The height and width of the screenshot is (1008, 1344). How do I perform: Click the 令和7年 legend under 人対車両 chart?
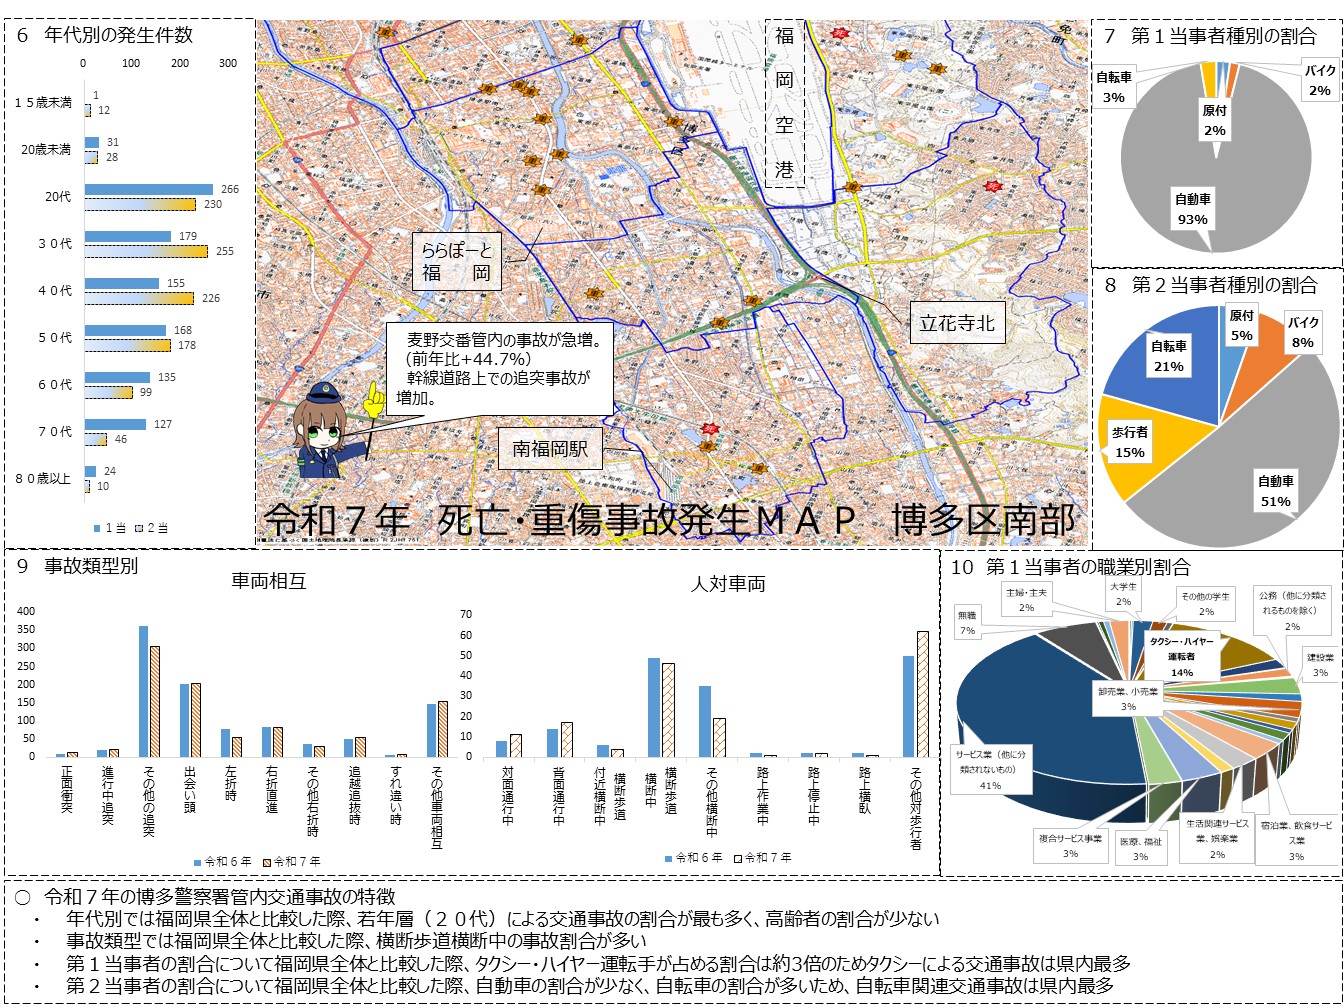(762, 857)
